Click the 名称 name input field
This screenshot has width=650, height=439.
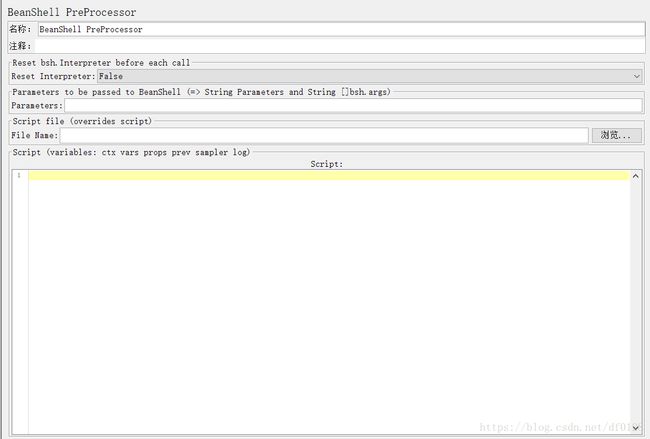tap(341, 29)
